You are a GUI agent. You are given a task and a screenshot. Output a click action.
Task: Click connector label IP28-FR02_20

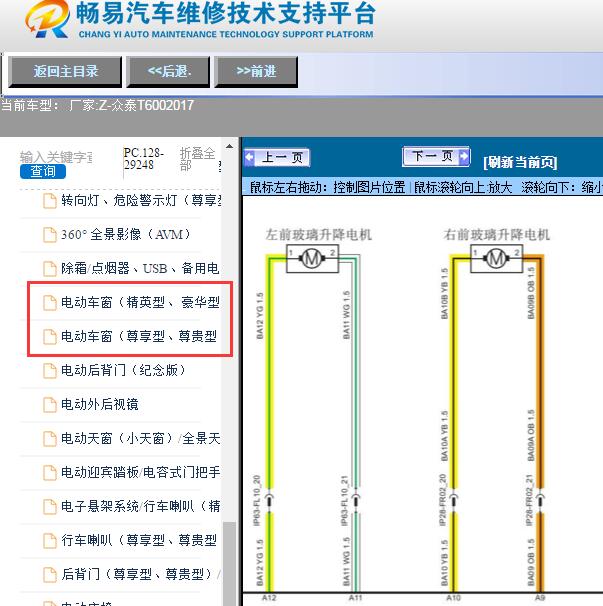443,499
